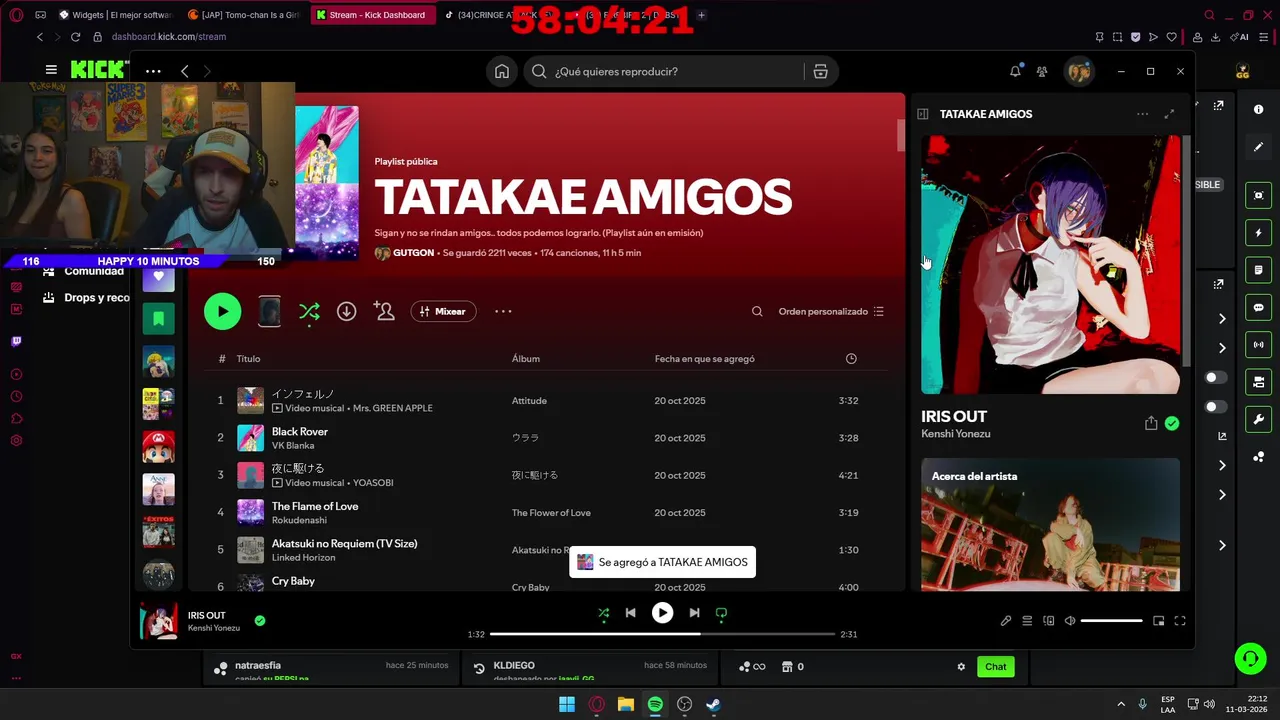
Task: Toggle repeat in the player bar
Action: point(721,613)
